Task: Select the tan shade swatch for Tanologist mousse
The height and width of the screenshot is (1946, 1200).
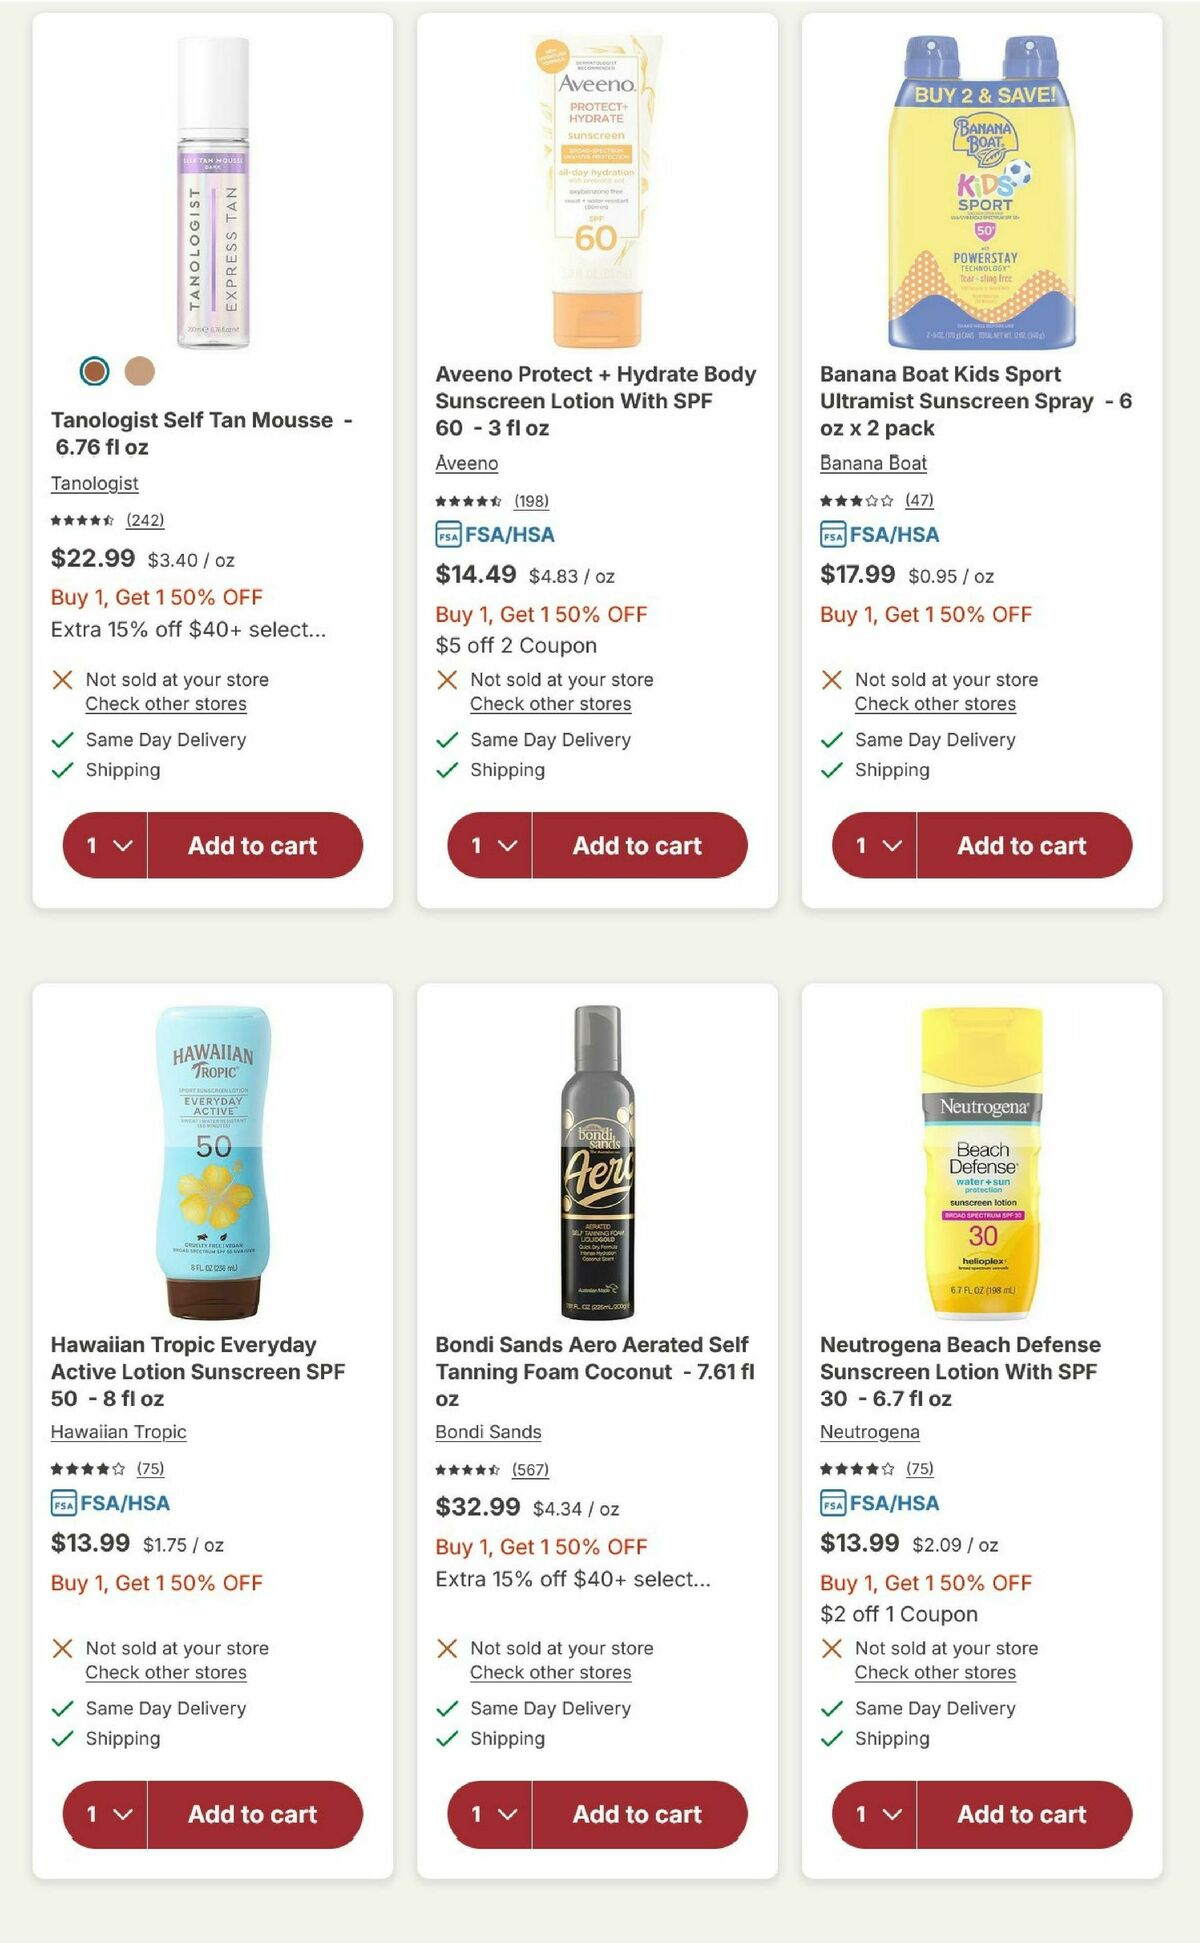Action: click(138, 371)
